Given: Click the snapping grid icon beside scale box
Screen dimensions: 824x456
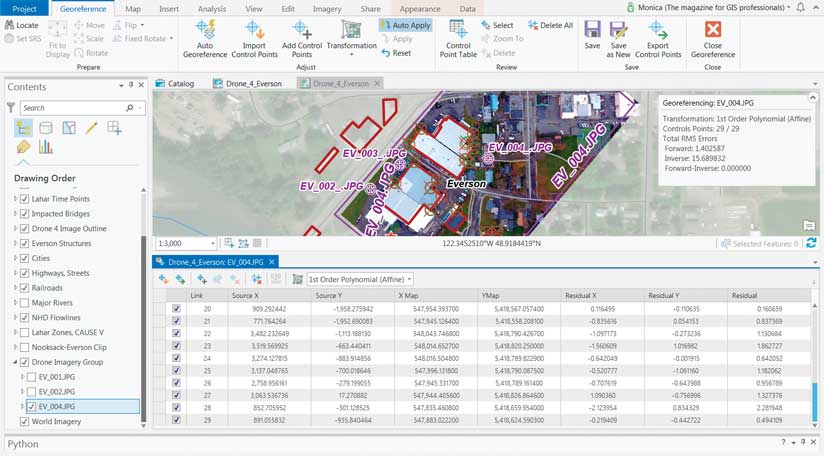Looking at the screenshot, I should pos(257,243).
